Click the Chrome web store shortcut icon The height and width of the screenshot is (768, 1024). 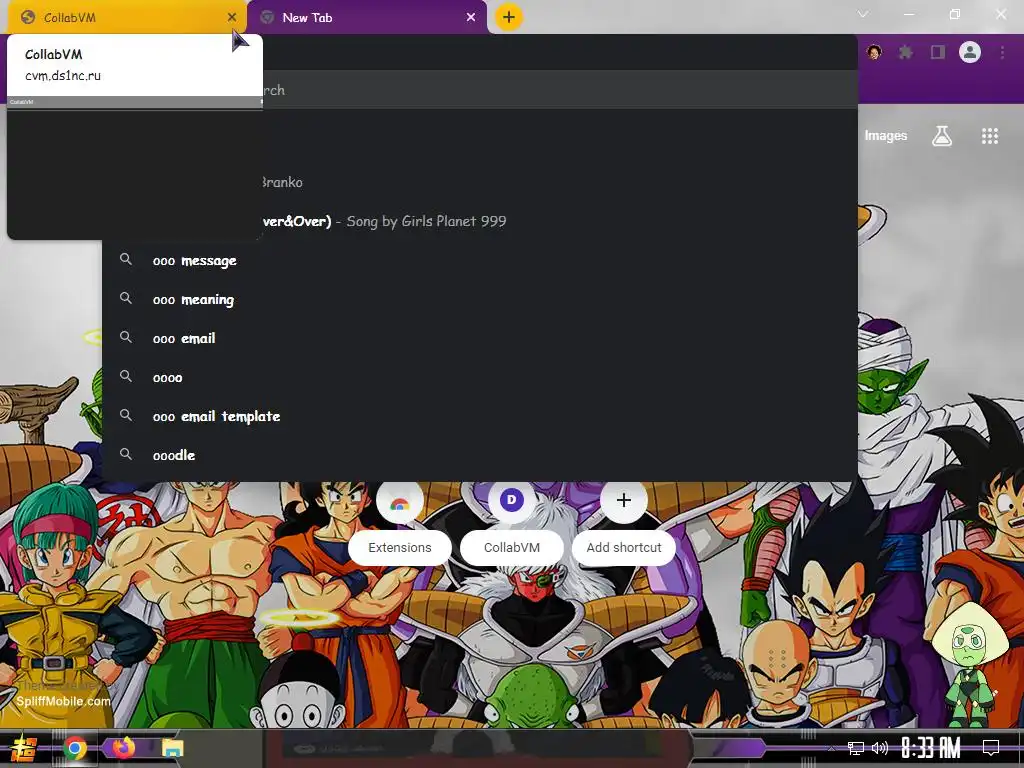[x=400, y=503]
